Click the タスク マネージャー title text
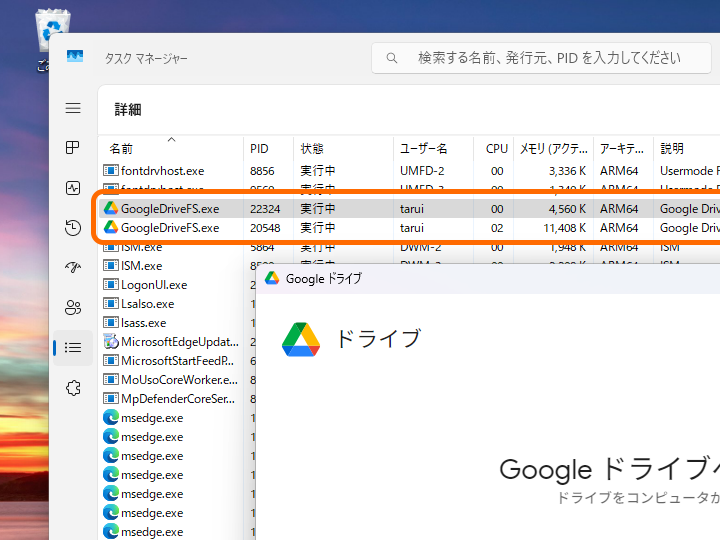 146,58
